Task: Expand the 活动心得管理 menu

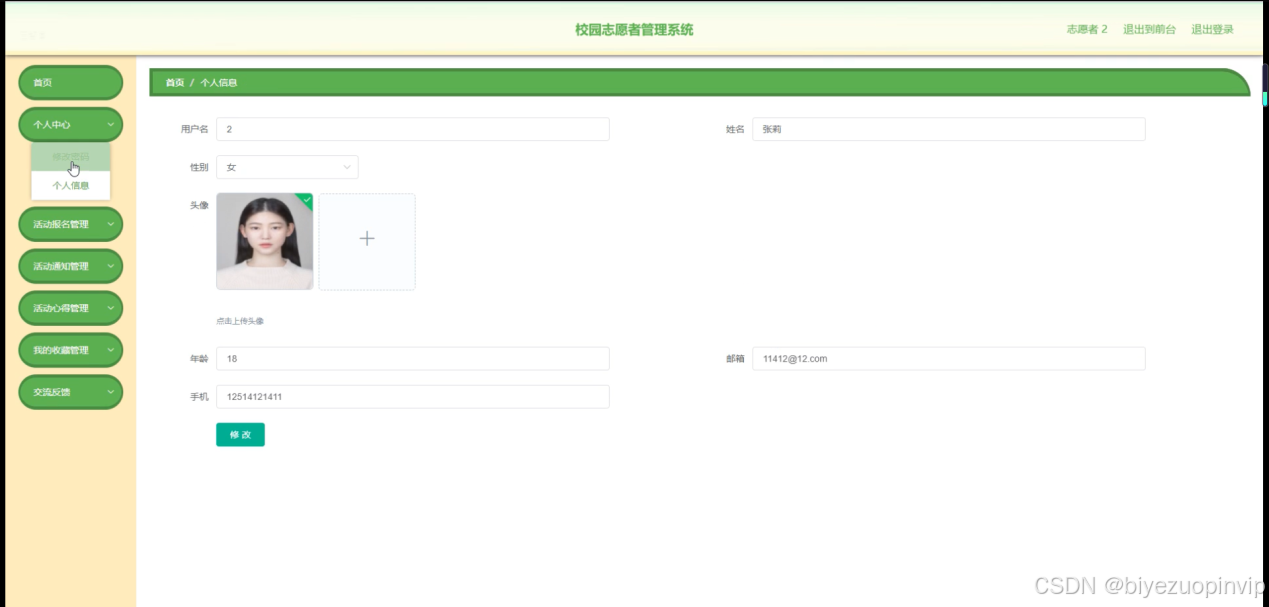Action: click(x=70, y=309)
